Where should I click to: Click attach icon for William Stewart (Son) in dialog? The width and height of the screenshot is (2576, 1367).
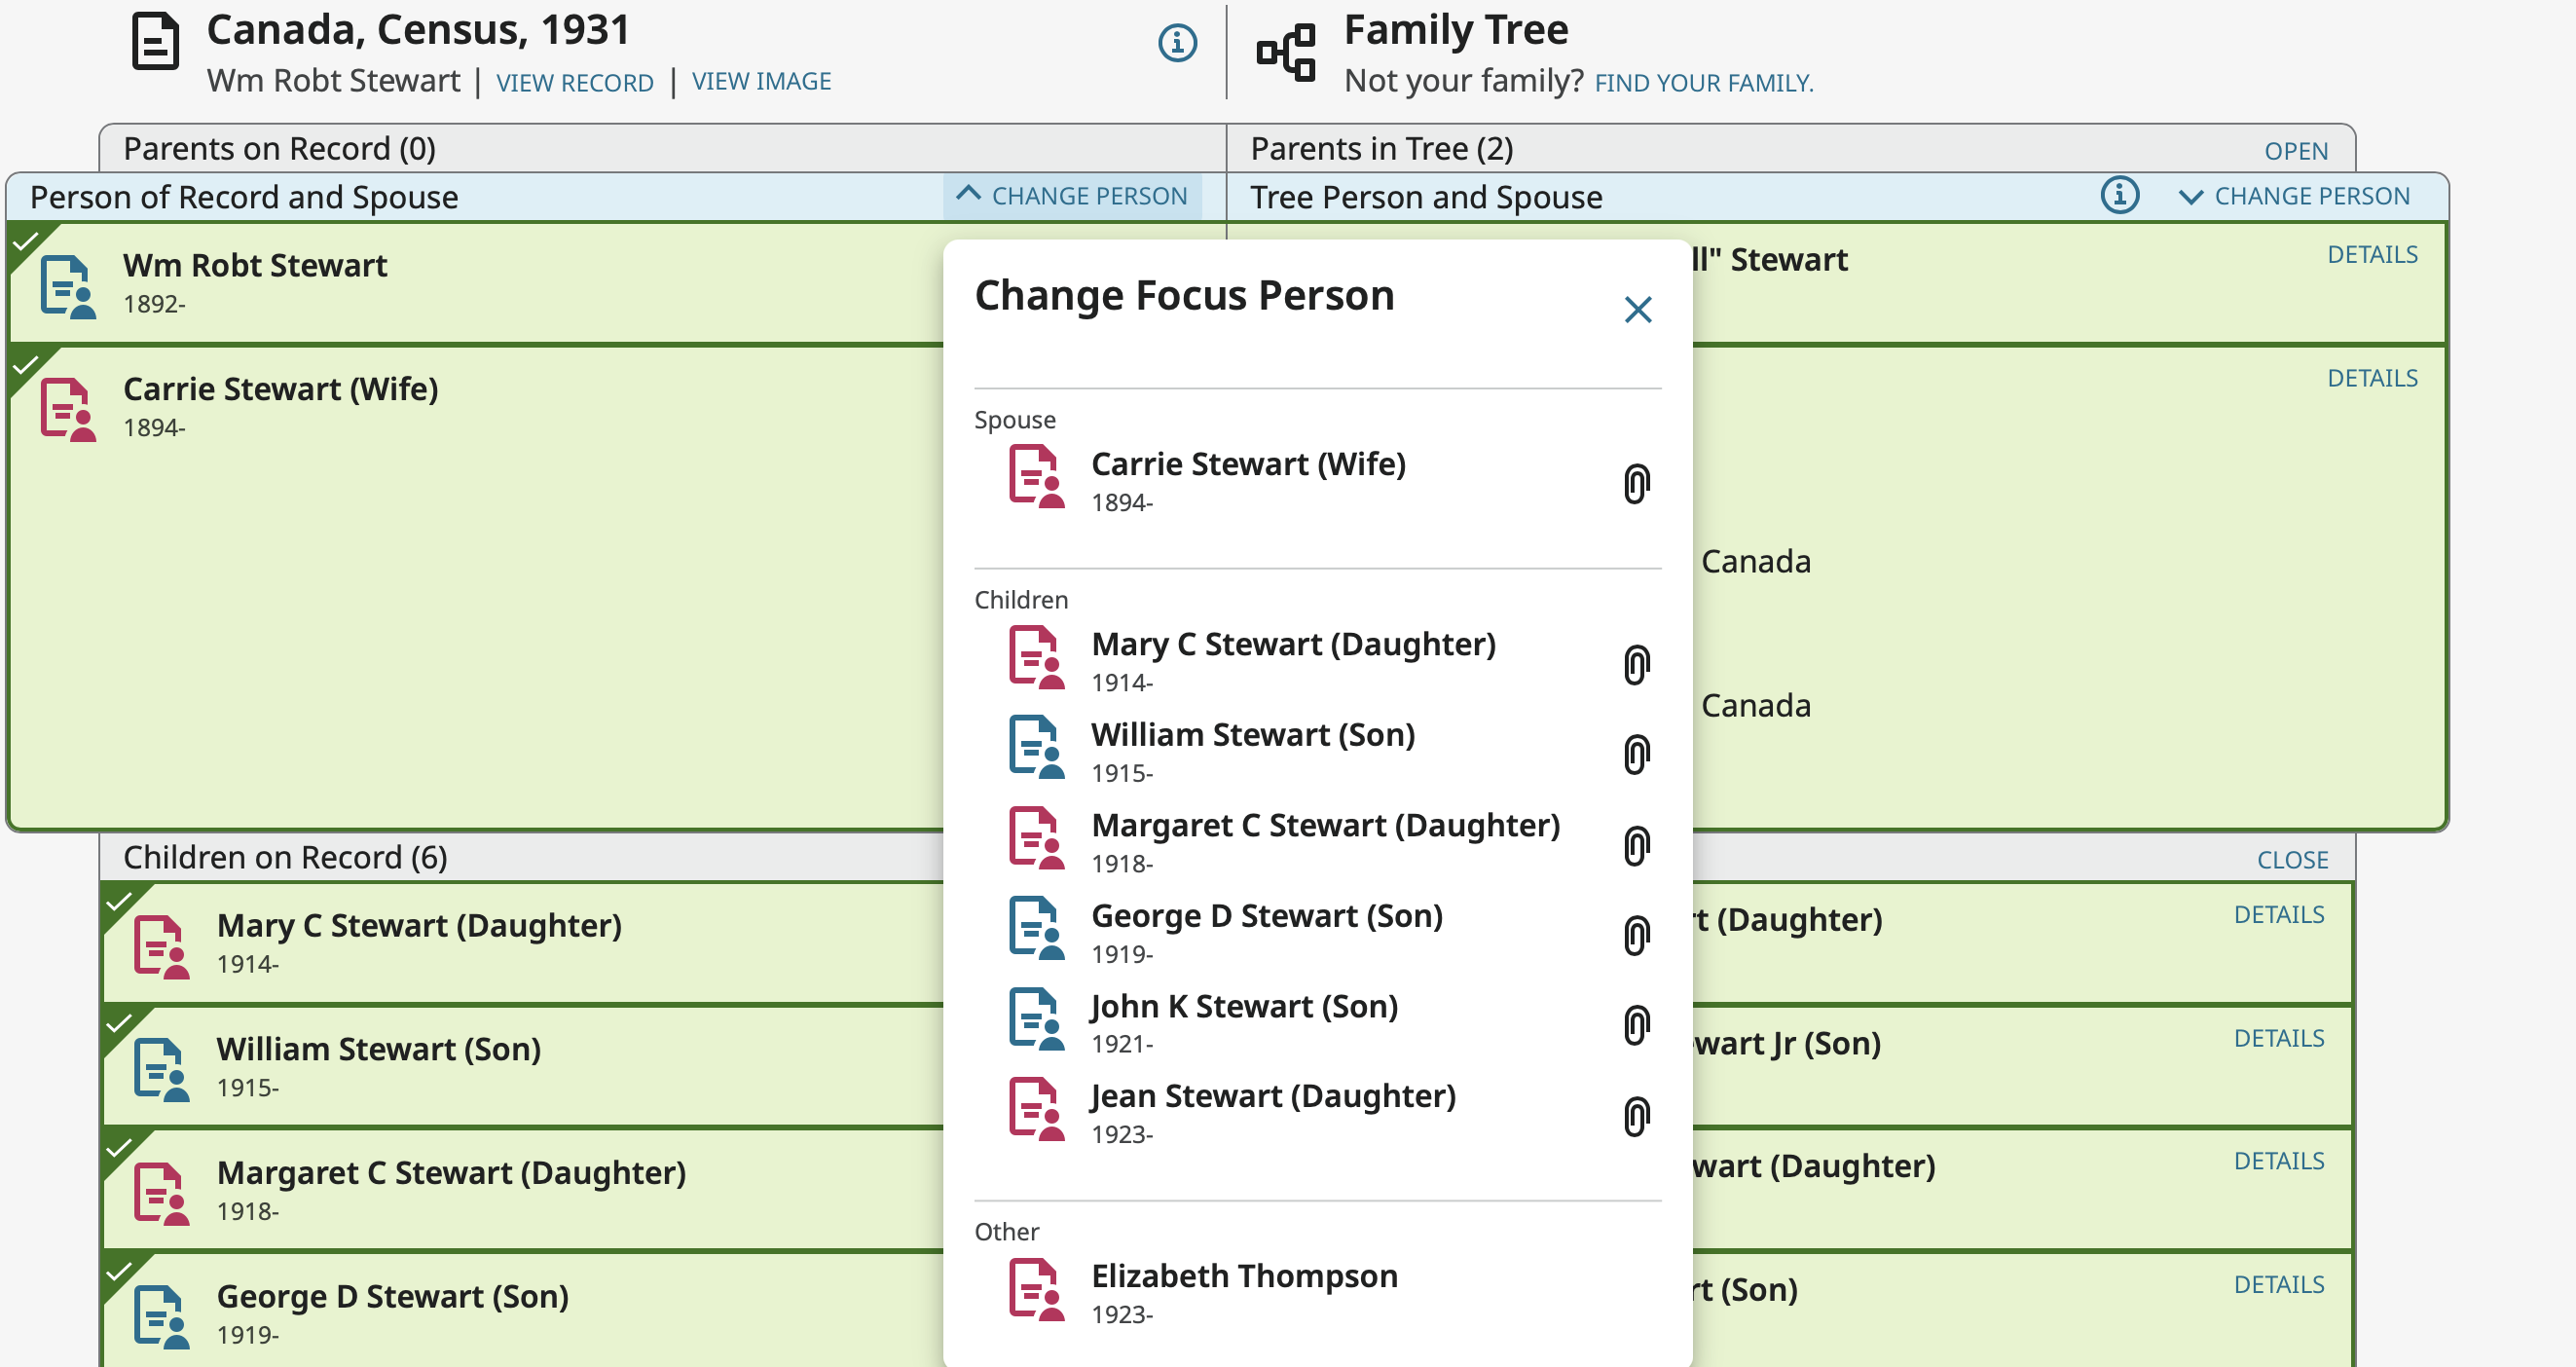pyautogui.click(x=1635, y=755)
